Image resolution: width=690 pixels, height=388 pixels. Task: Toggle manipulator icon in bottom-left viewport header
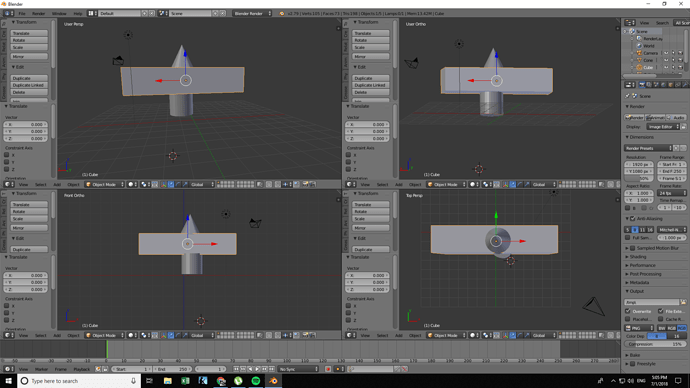click(164, 335)
